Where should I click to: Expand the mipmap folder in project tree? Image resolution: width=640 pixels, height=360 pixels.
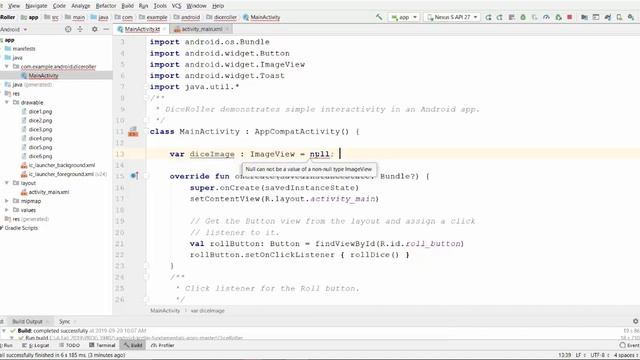(7, 201)
